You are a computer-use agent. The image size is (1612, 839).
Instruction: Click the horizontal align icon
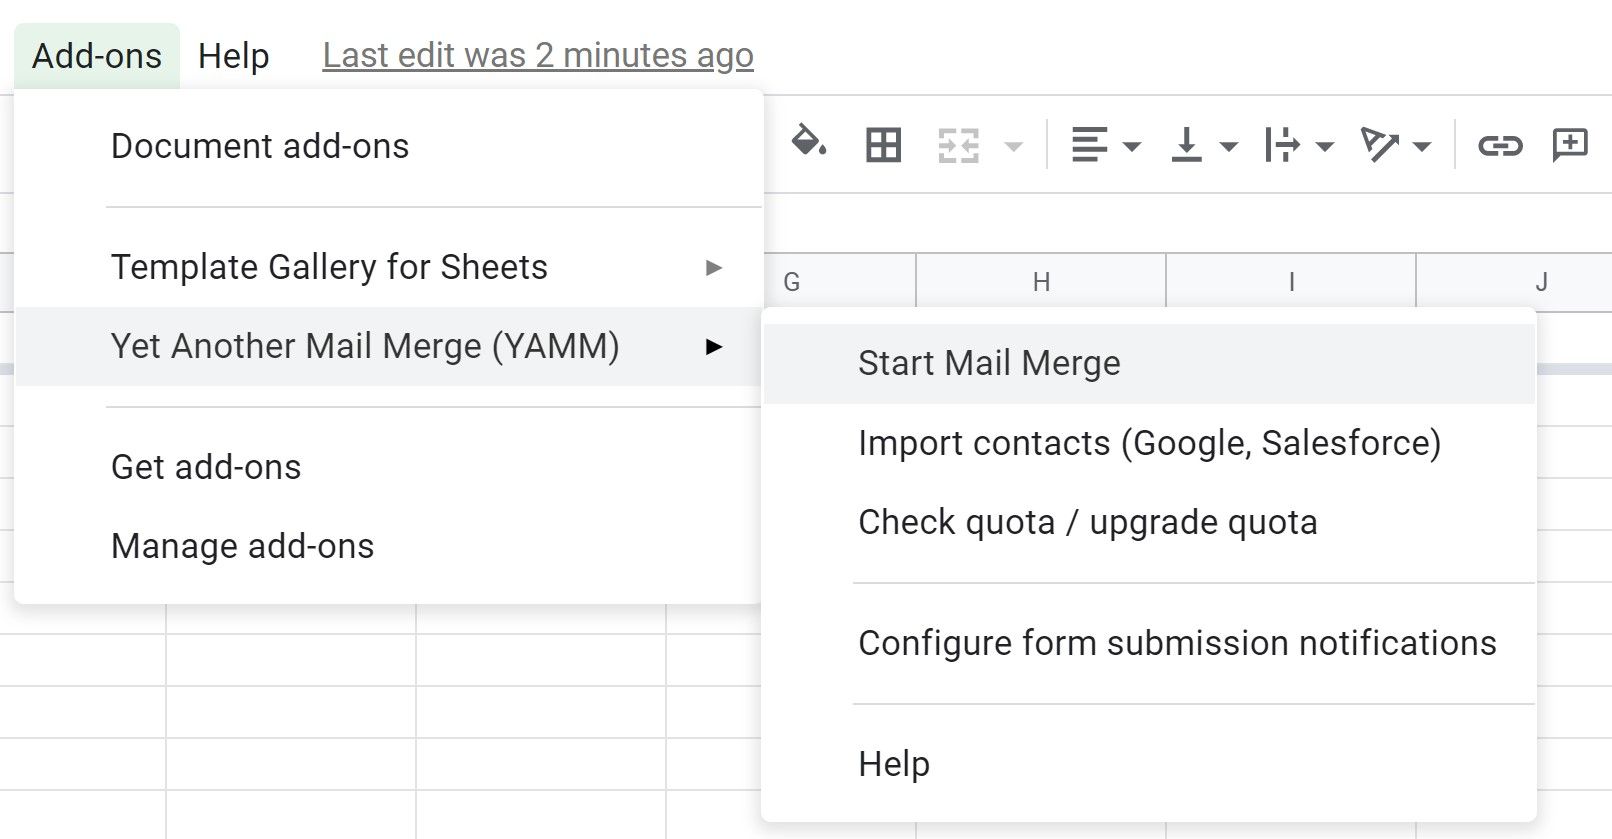pos(1090,145)
